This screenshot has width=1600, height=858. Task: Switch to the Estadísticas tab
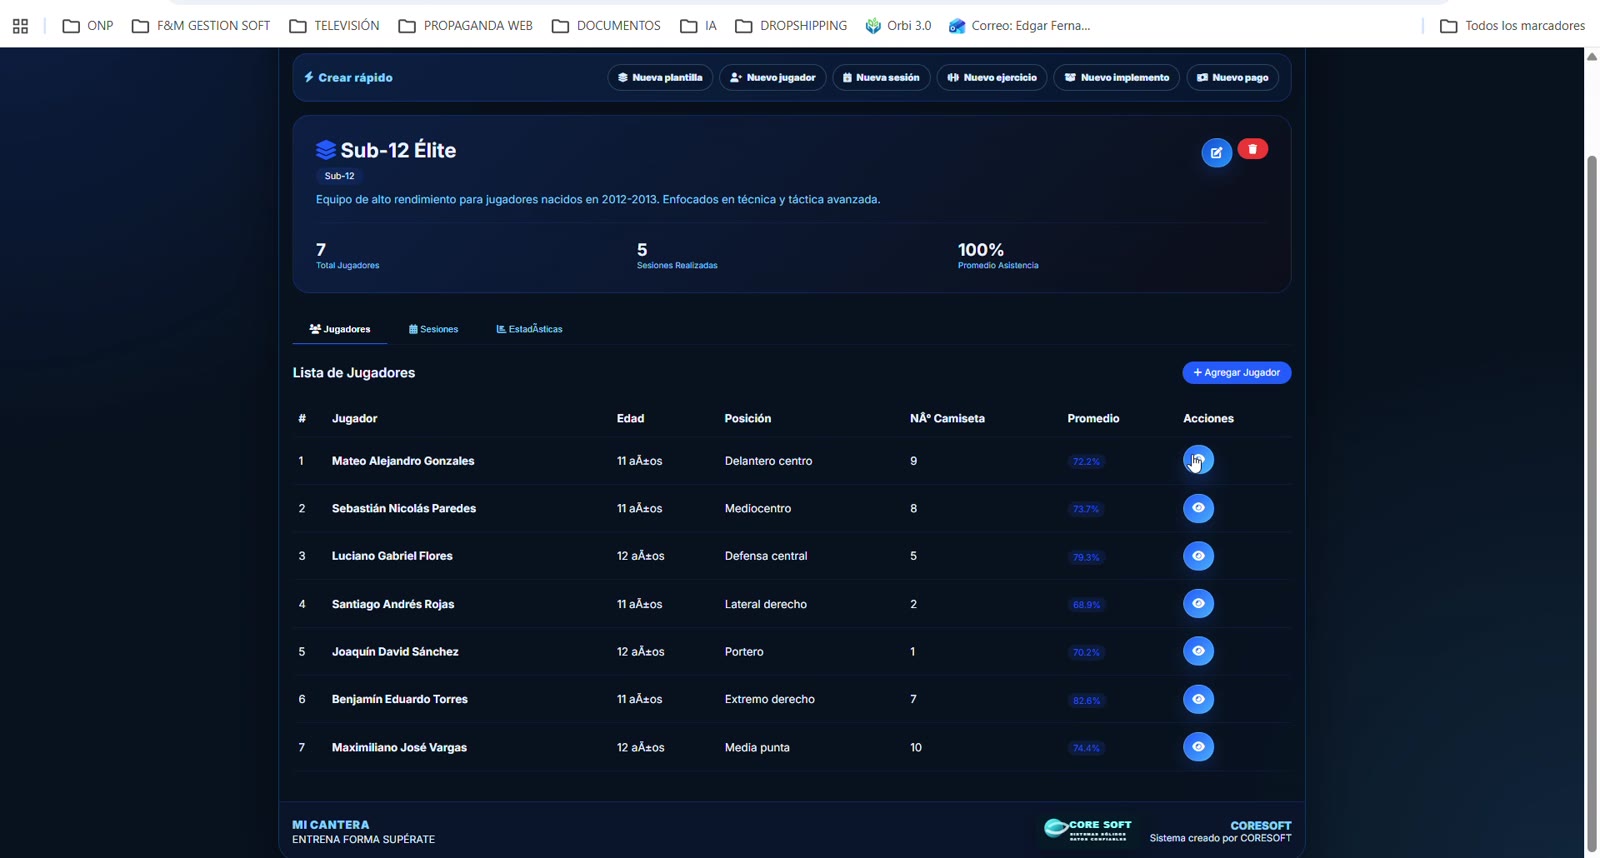click(529, 329)
